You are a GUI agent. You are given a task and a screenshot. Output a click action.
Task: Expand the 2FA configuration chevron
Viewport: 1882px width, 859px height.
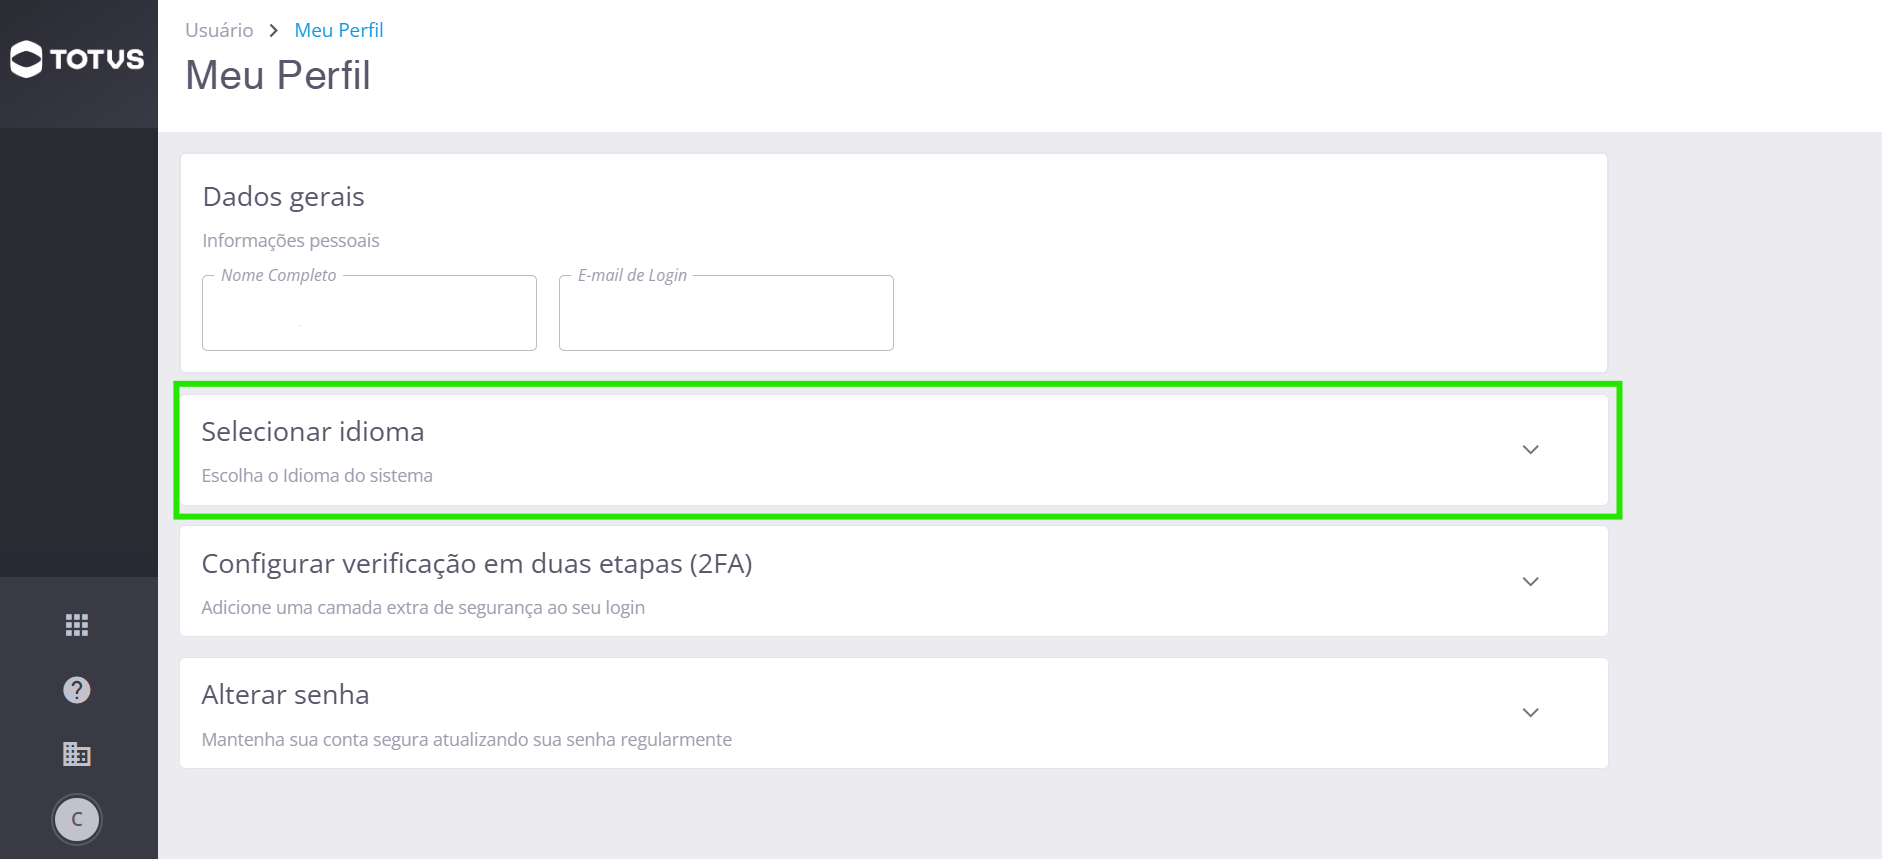1530,582
